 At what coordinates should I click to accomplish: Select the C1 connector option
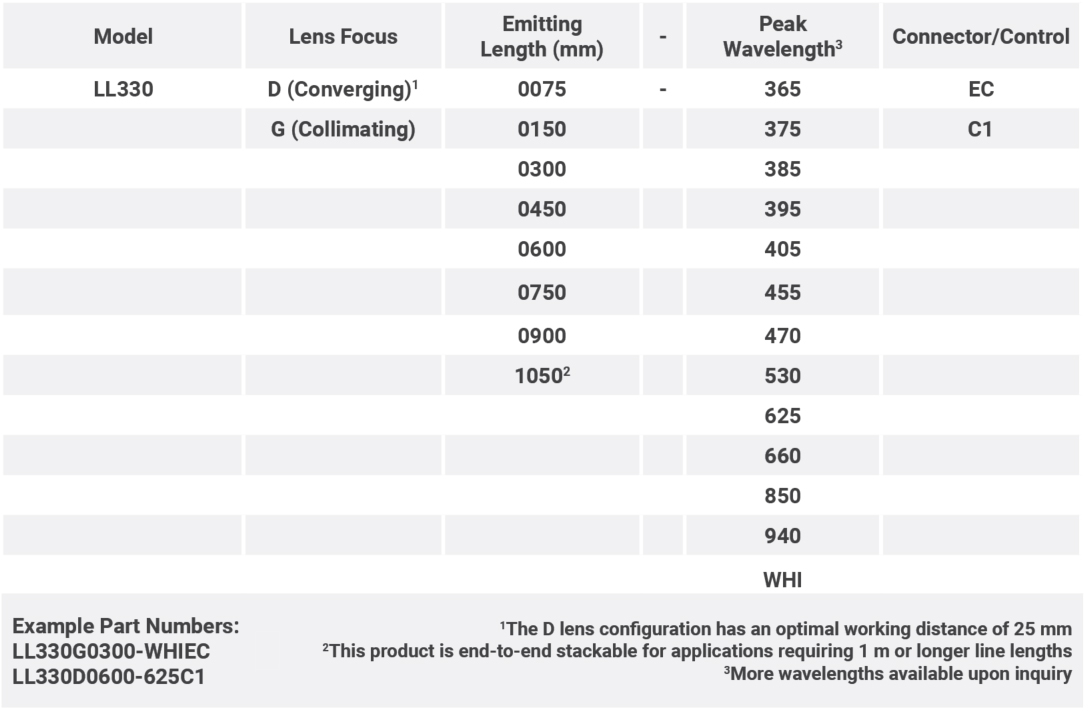(x=981, y=130)
